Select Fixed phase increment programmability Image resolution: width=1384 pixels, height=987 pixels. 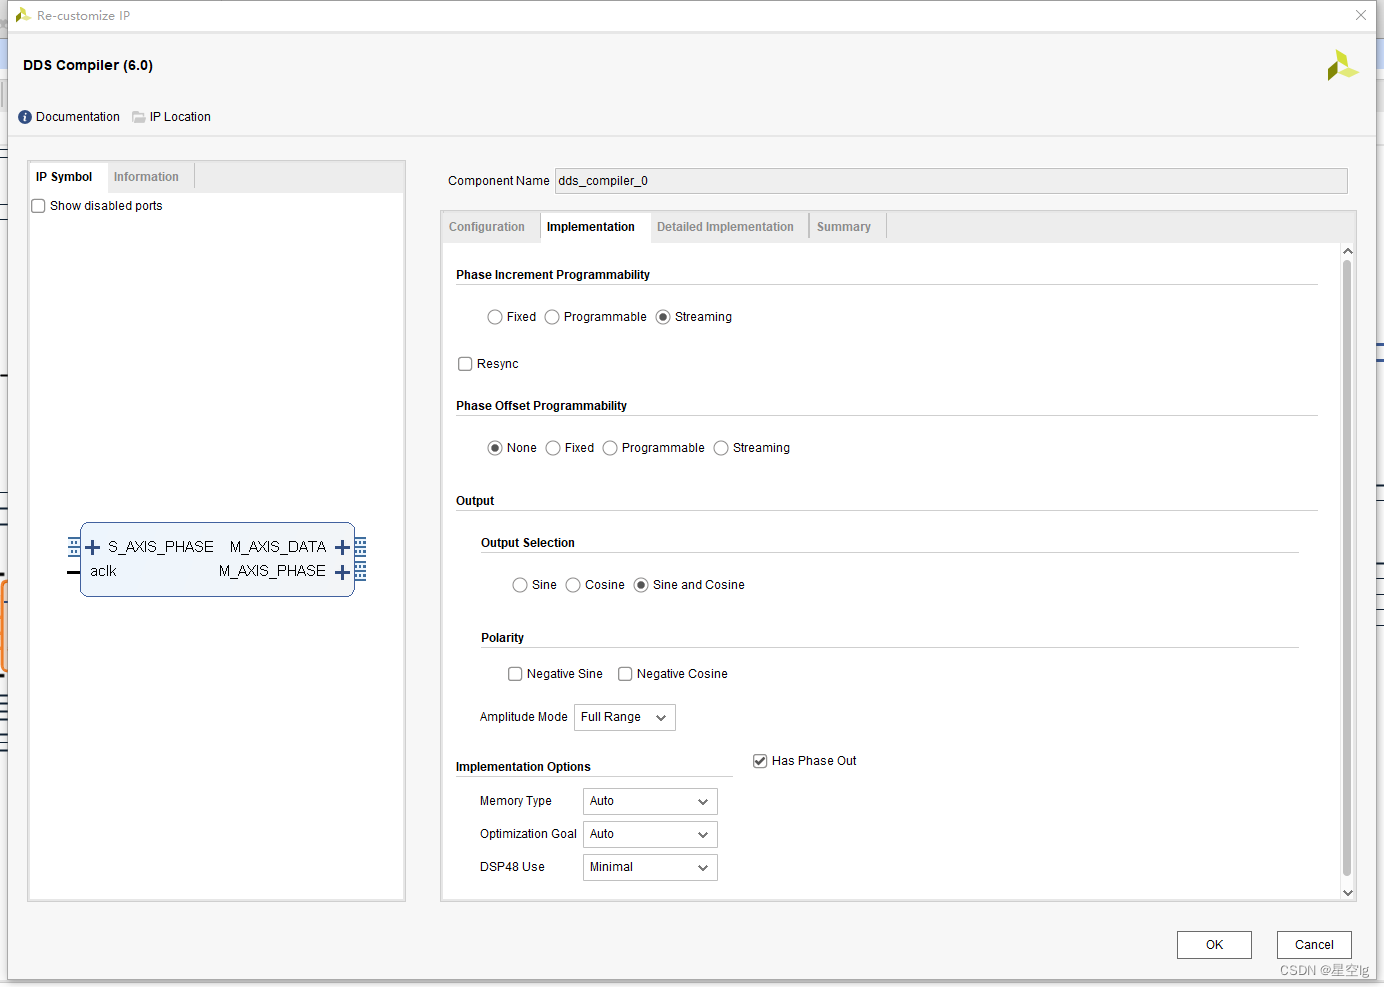[x=495, y=317]
